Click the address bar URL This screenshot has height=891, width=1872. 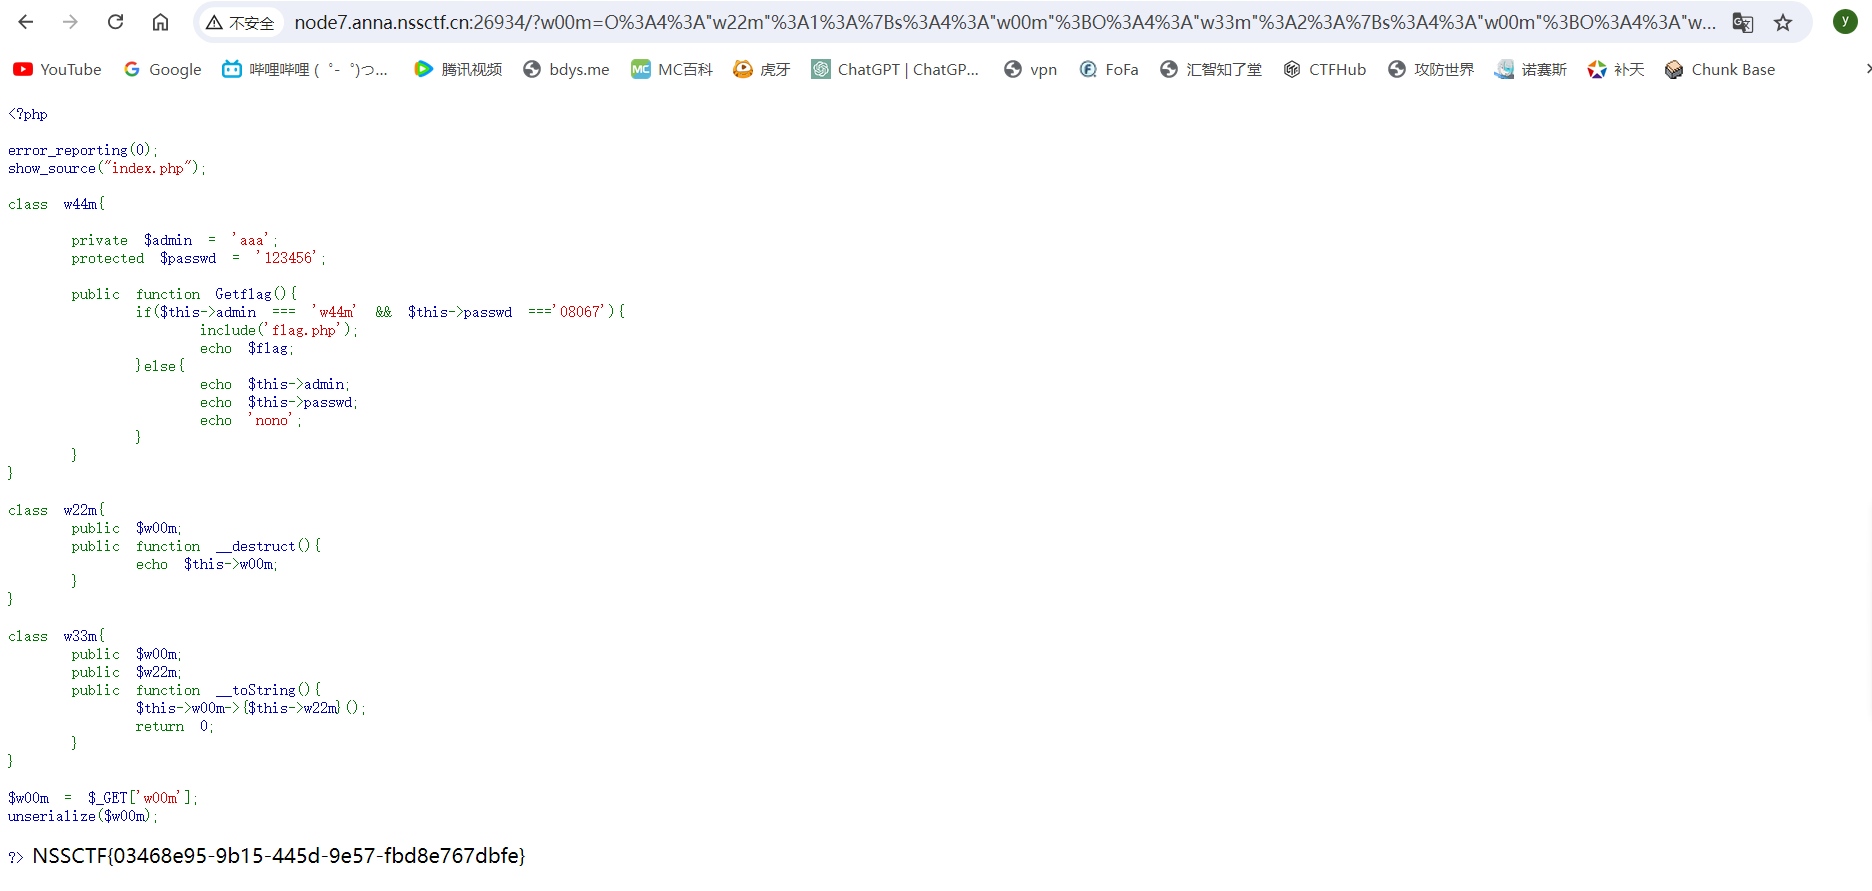pyautogui.click(x=1004, y=22)
